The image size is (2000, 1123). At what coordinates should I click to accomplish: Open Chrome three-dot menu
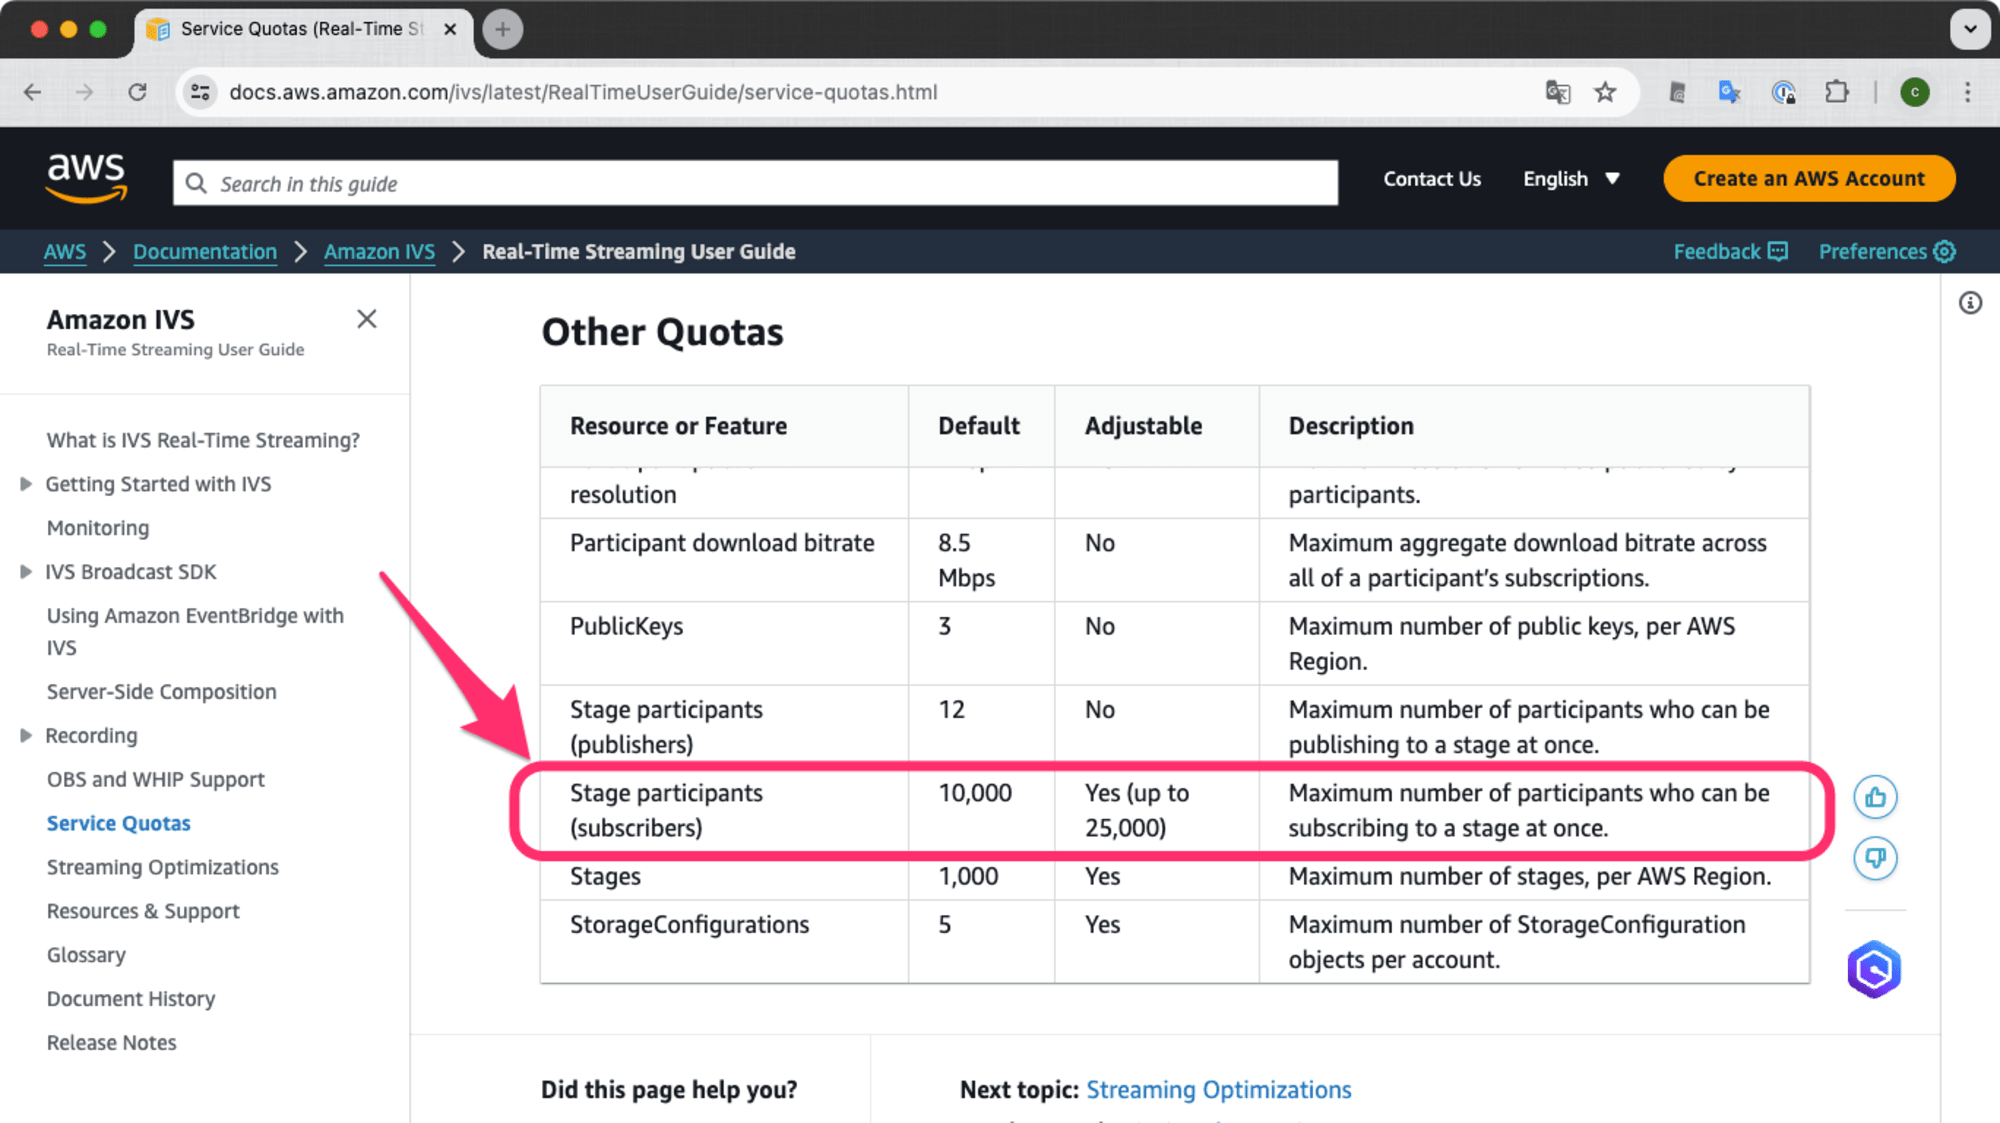(x=1967, y=92)
